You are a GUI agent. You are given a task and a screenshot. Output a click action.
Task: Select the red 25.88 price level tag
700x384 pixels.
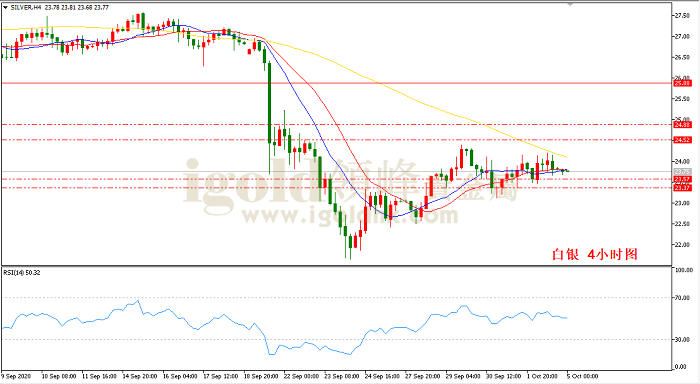tap(682, 83)
